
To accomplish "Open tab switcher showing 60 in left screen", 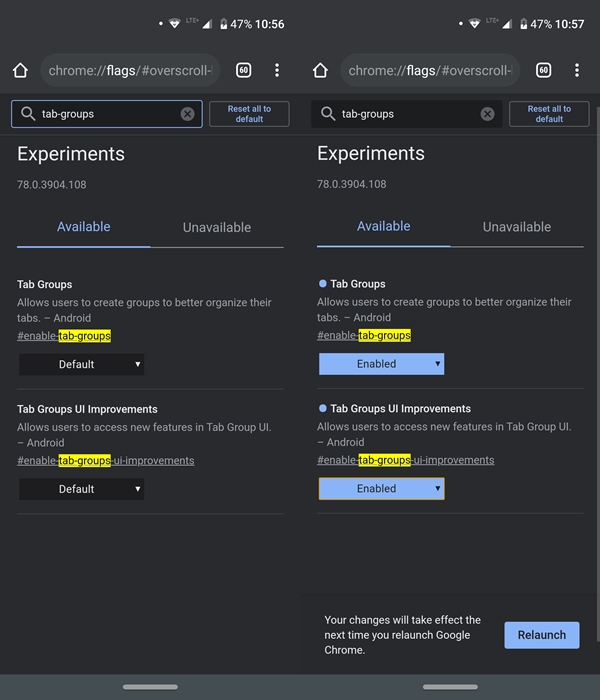I will click(x=243, y=70).
